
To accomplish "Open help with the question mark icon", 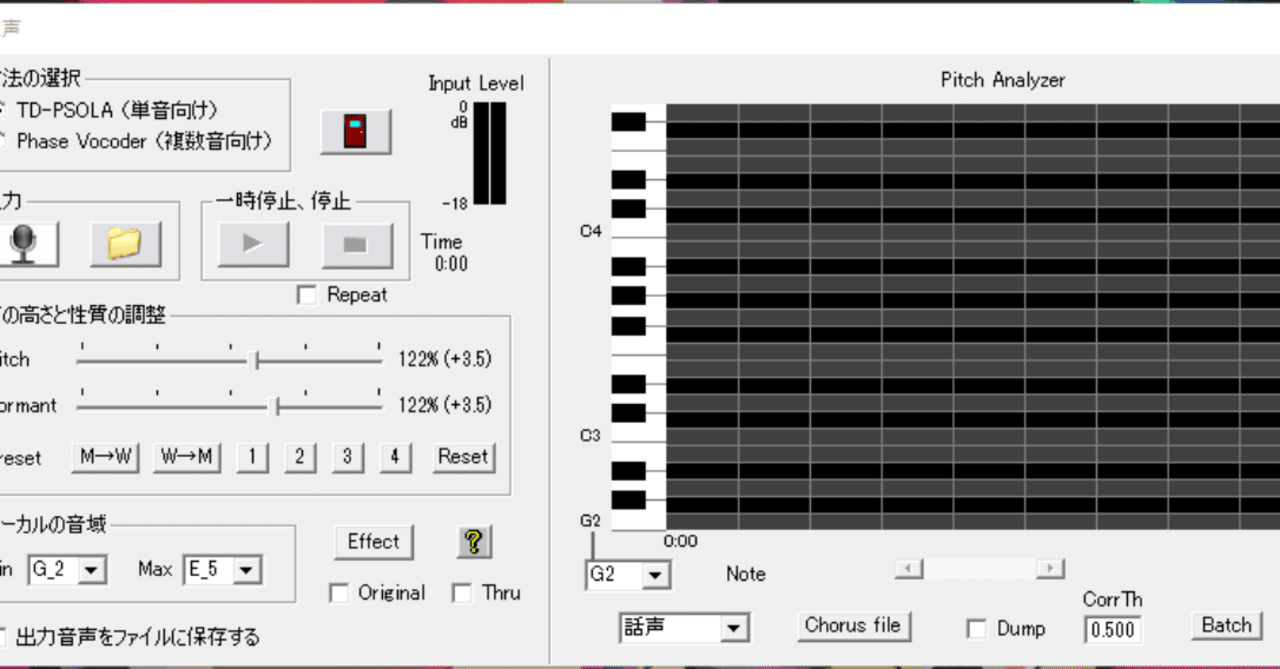I will pyautogui.click(x=474, y=542).
